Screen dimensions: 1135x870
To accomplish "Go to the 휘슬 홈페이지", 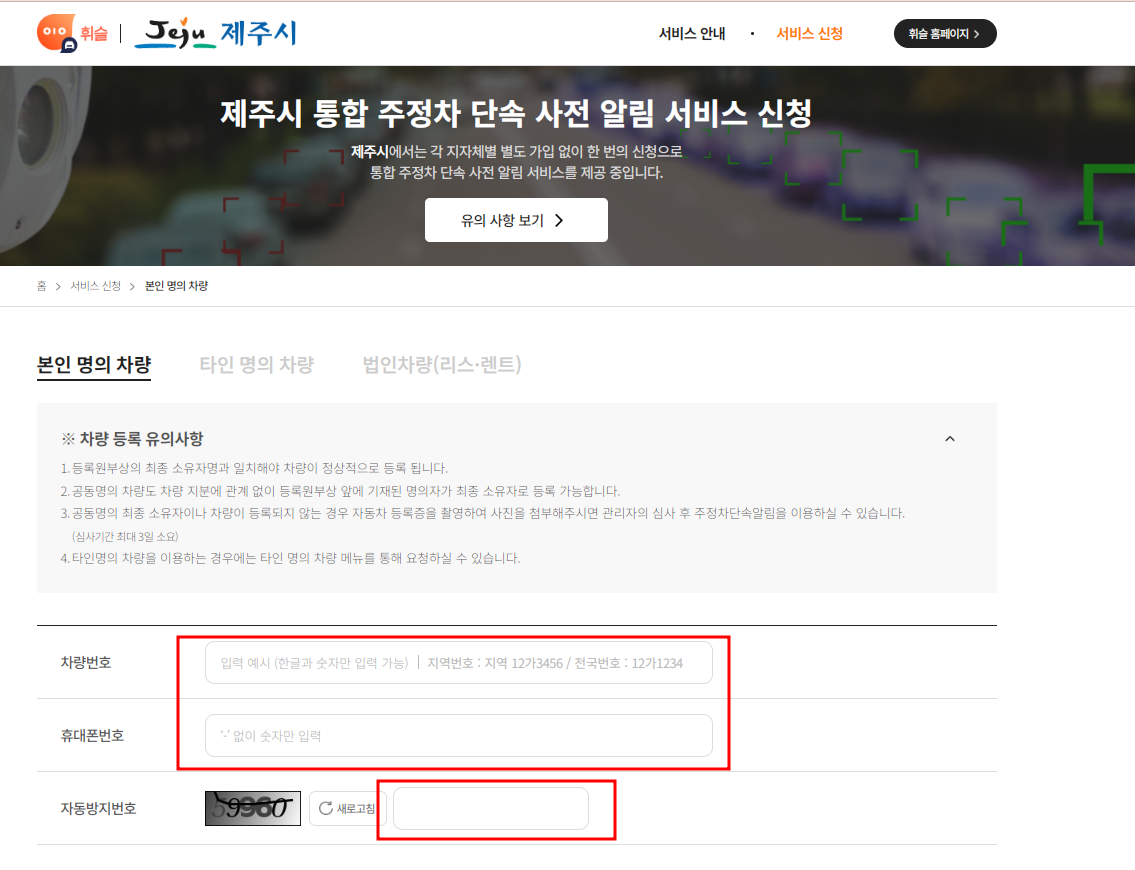I will (944, 33).
